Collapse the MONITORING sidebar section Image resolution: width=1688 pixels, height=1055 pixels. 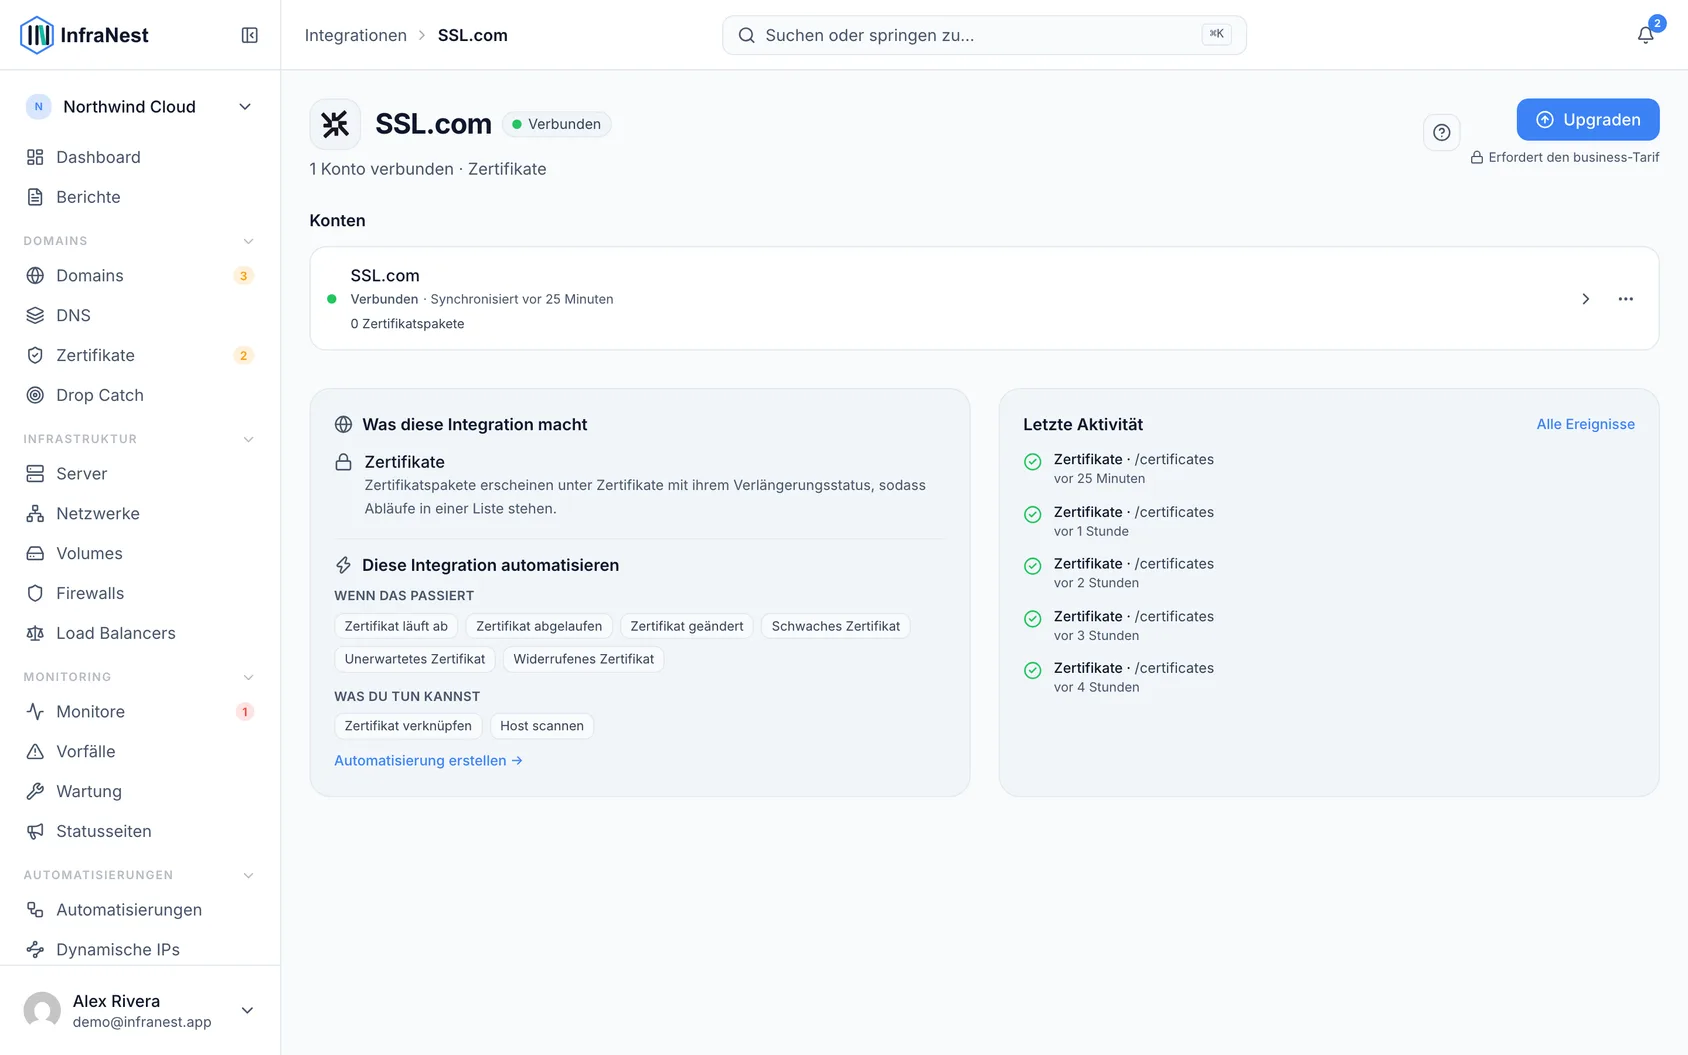tap(249, 677)
